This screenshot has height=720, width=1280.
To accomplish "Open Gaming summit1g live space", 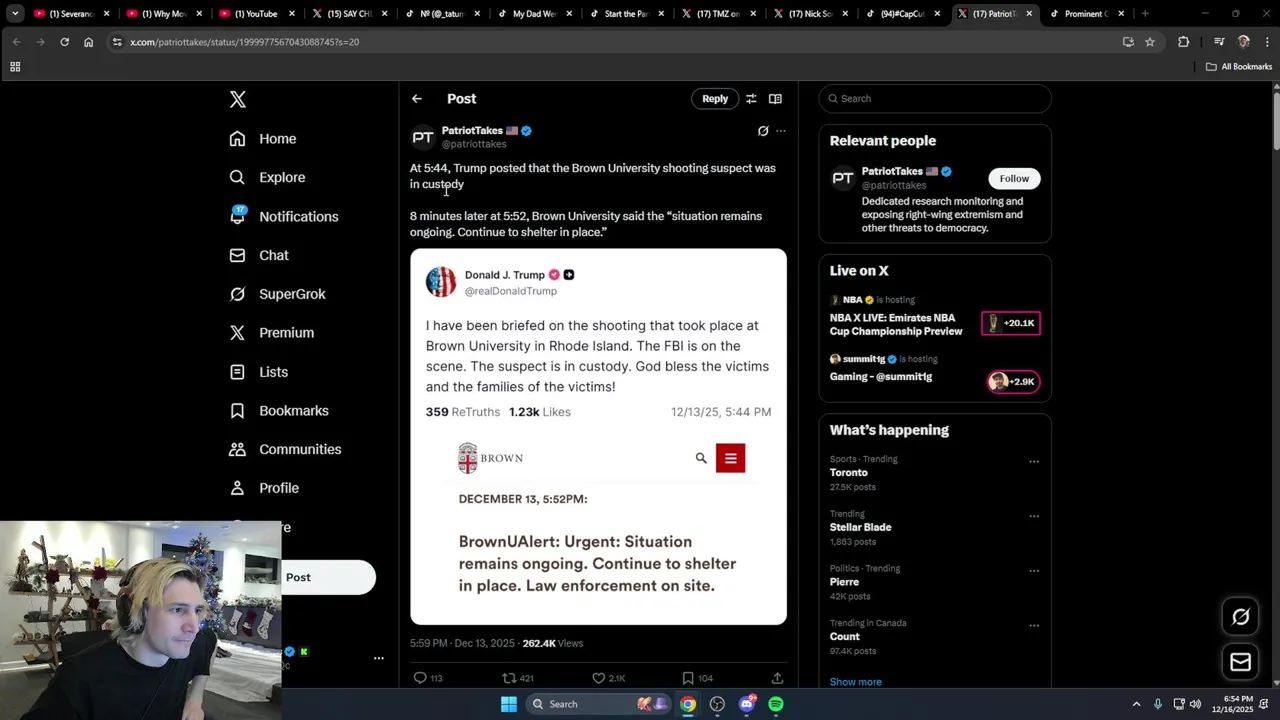I will point(935,370).
